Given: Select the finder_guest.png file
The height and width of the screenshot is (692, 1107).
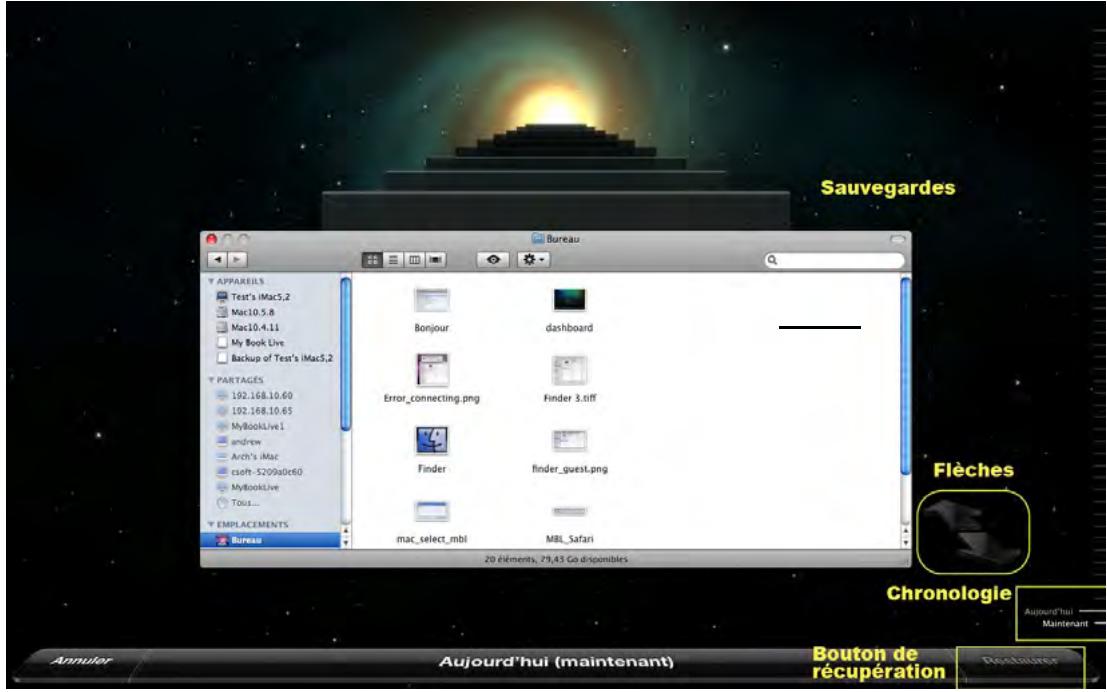Looking at the screenshot, I should click(569, 441).
